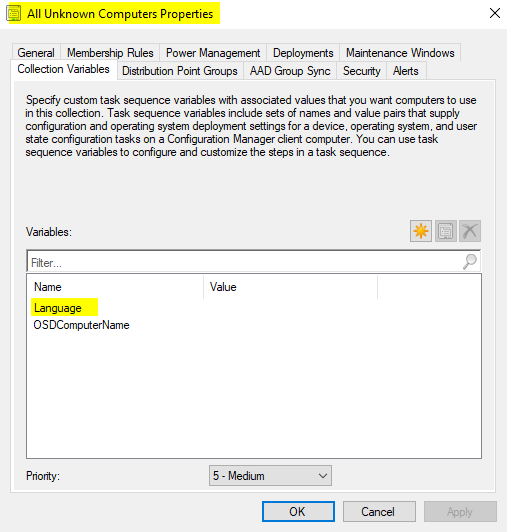Viewport: 507px width, 532px height.
Task: Select the Language variable row
Action: point(254,308)
